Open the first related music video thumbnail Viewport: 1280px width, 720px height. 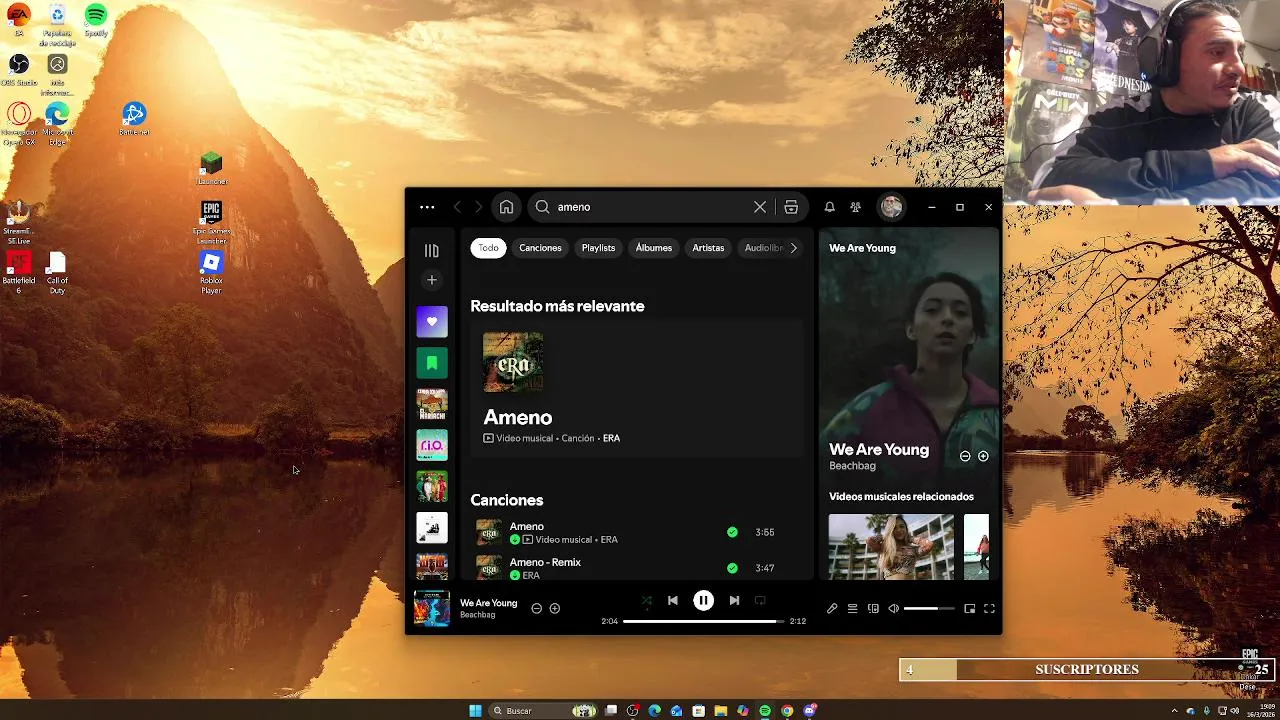(x=891, y=547)
